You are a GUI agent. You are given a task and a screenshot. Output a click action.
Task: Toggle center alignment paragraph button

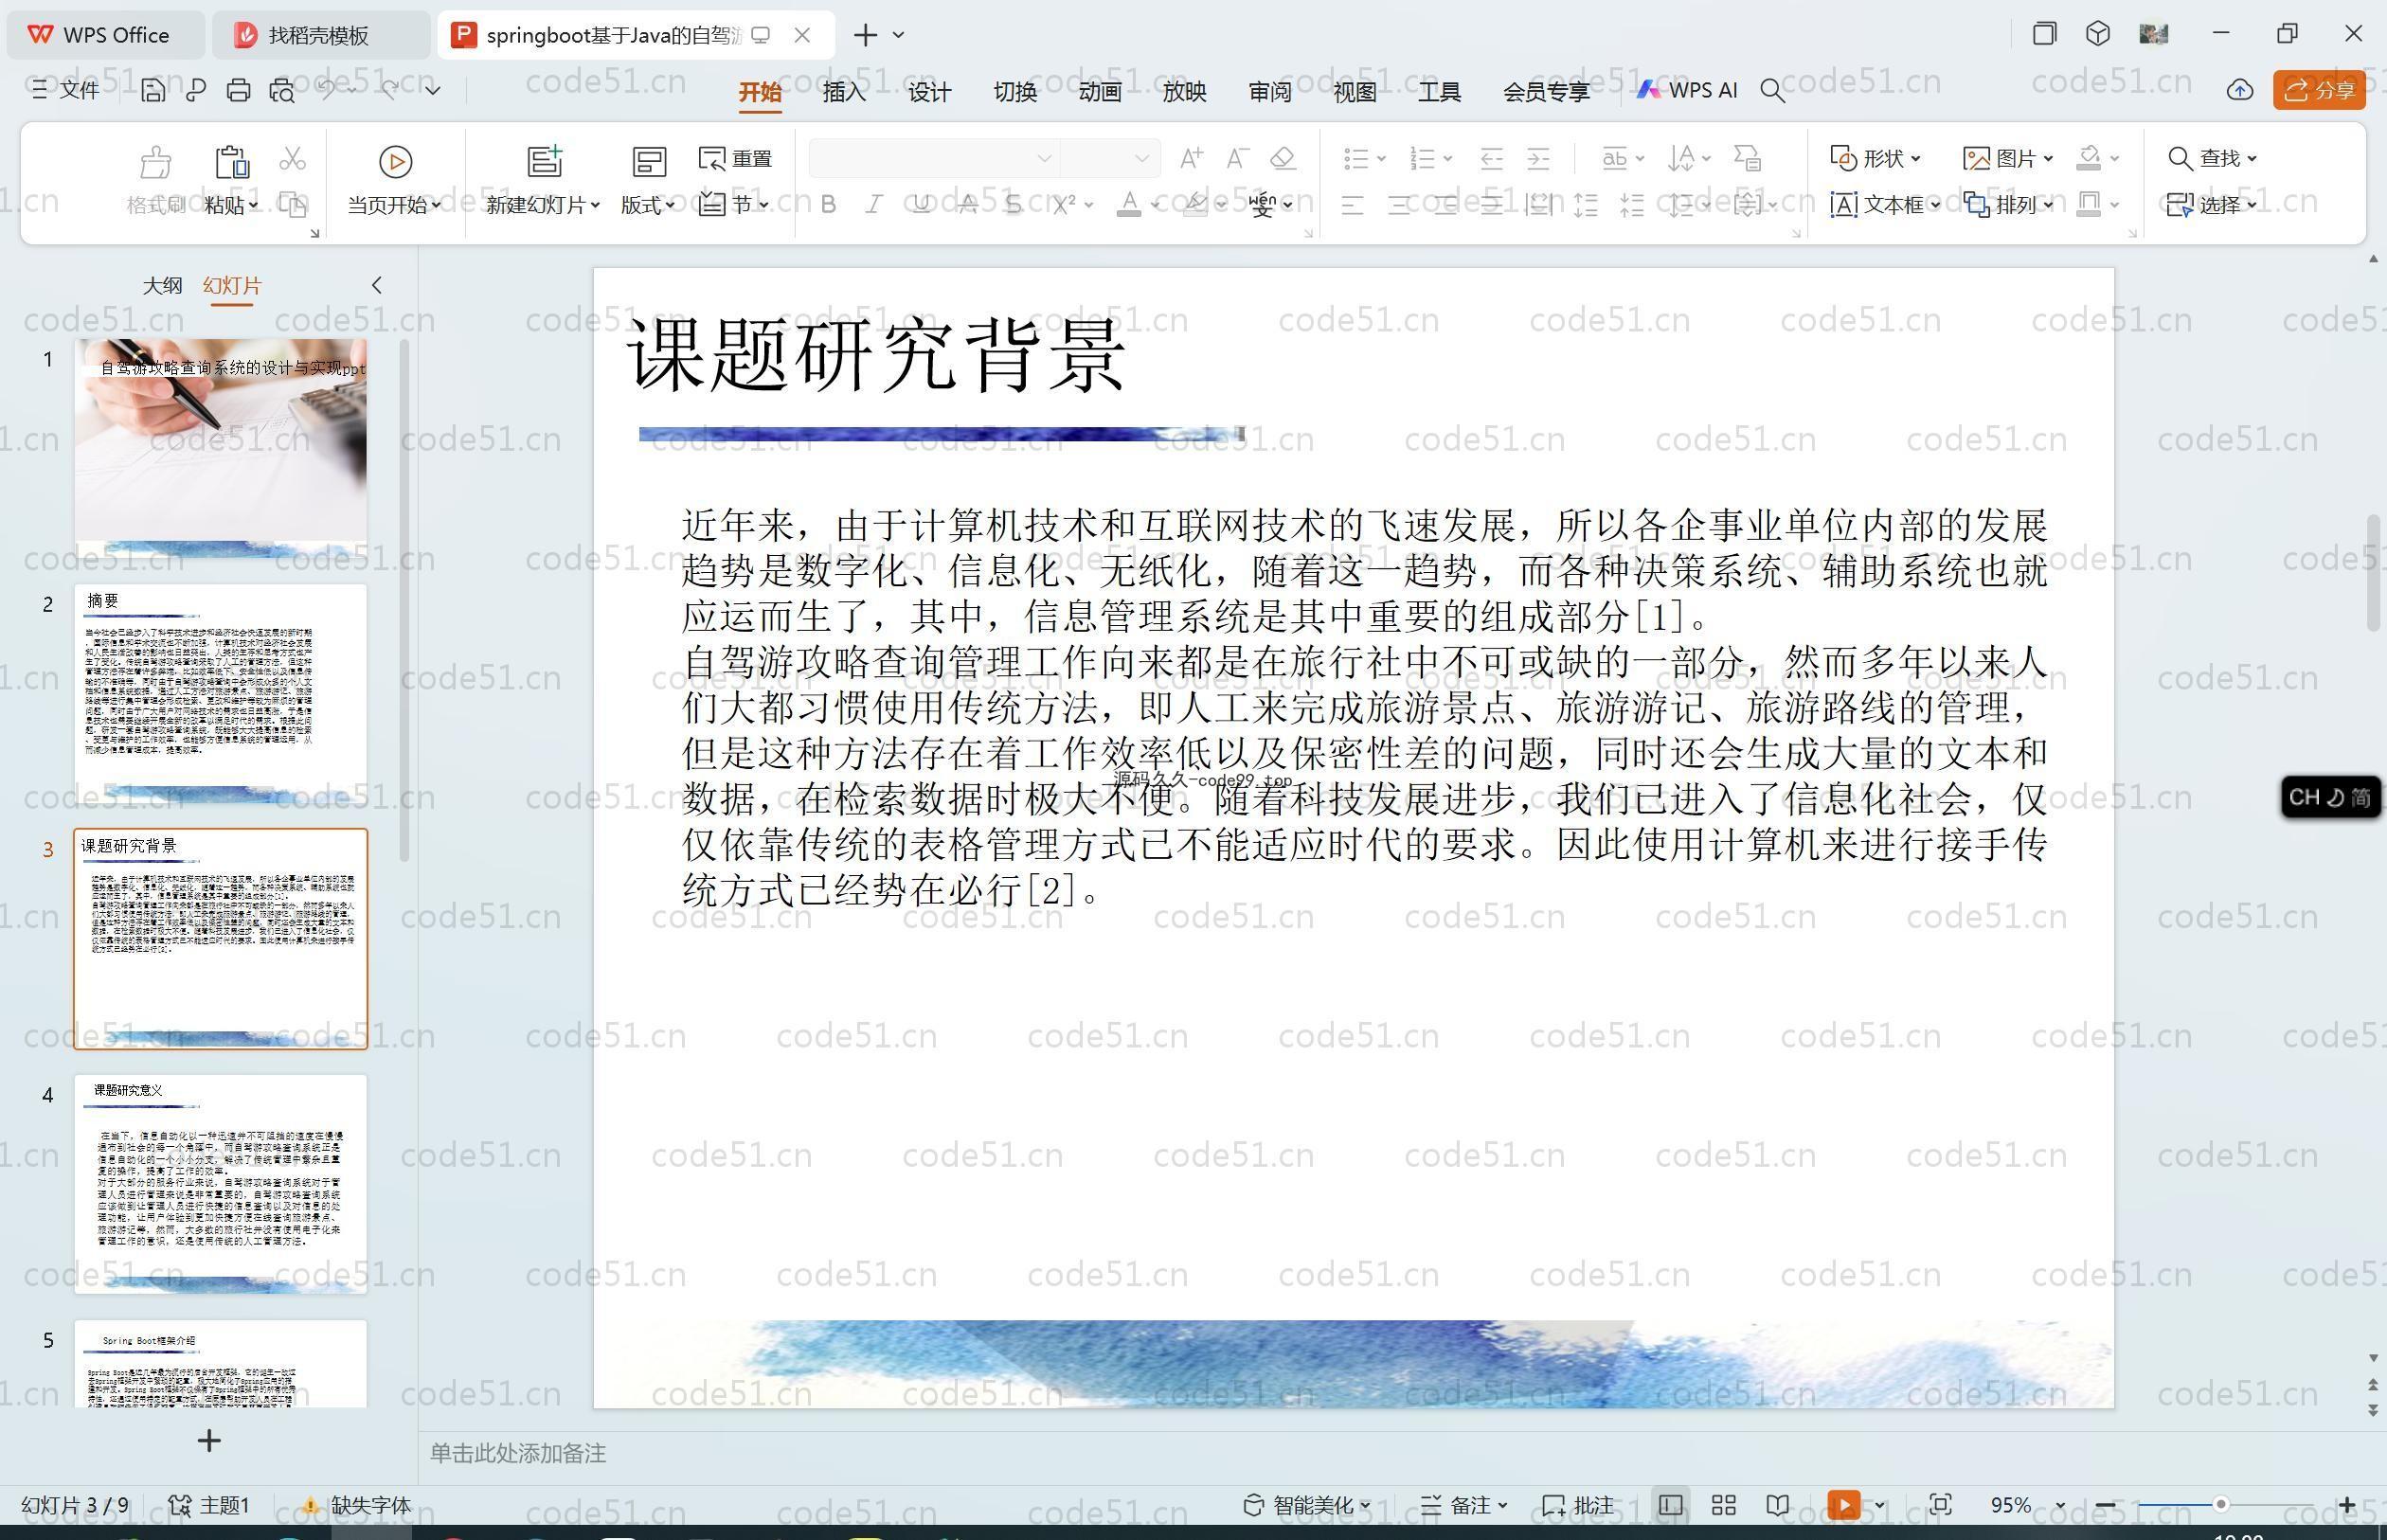tap(1399, 206)
